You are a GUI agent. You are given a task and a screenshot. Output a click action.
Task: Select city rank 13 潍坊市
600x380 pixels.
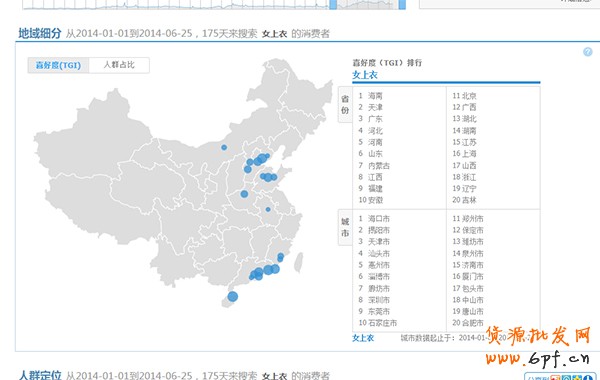pos(468,241)
